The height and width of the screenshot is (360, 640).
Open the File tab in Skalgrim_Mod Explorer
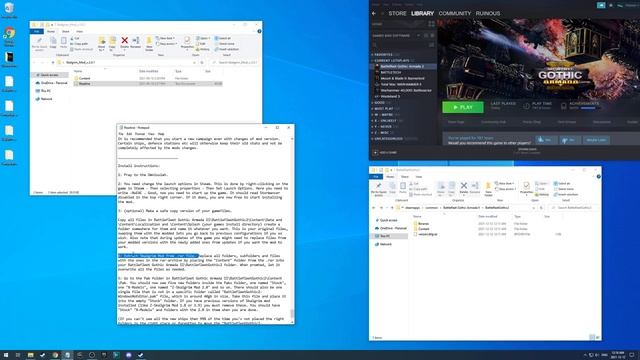pos(37,31)
